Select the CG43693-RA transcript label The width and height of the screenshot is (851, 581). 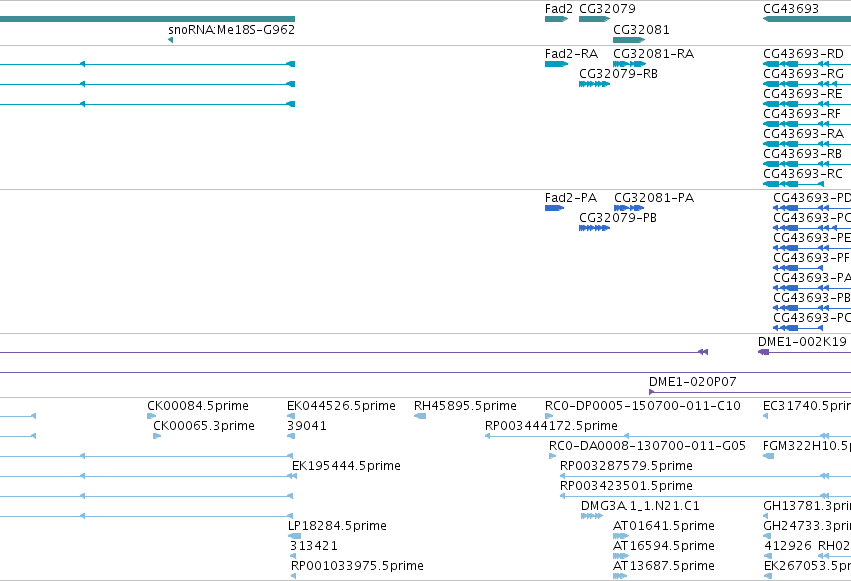point(803,134)
